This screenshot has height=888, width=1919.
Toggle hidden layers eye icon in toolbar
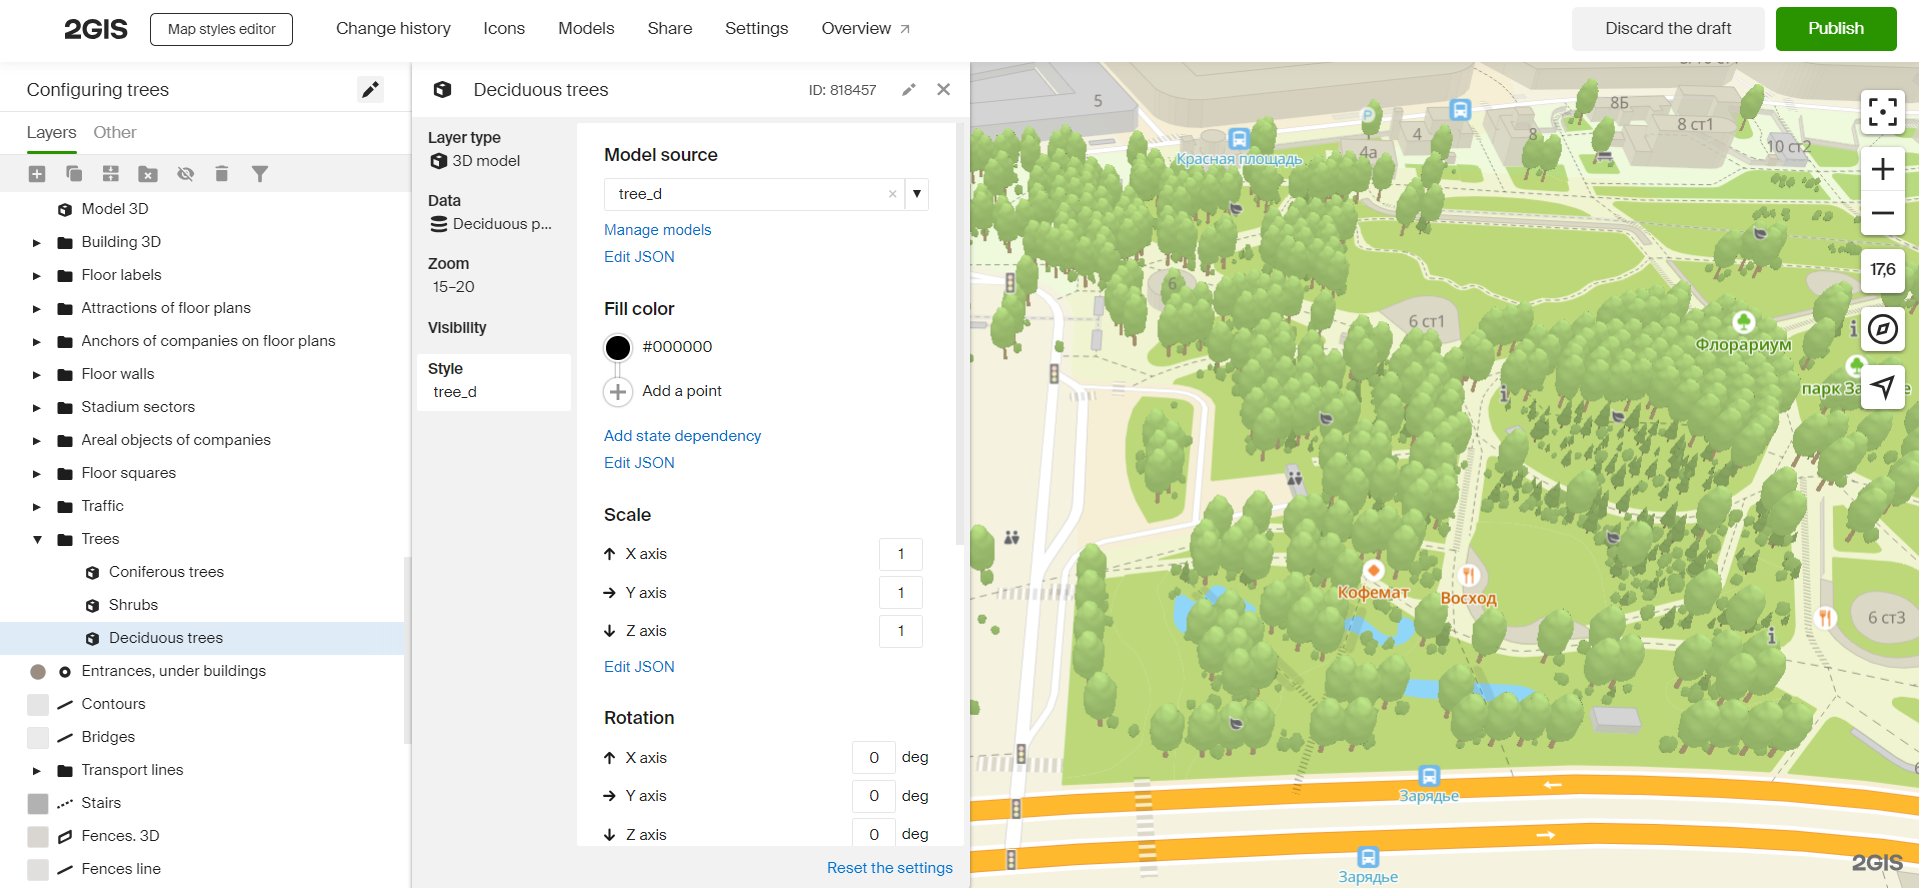[x=185, y=174]
